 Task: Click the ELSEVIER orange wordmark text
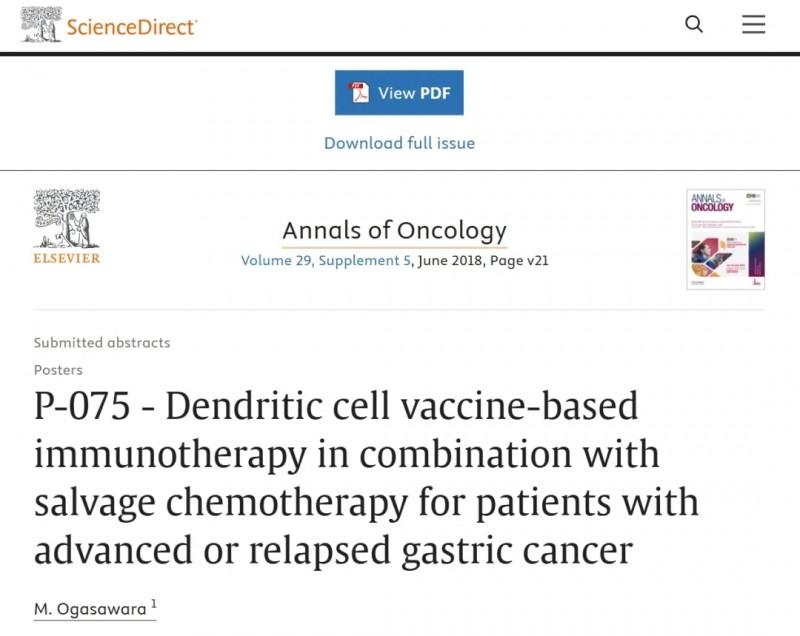pyautogui.click(x=67, y=258)
